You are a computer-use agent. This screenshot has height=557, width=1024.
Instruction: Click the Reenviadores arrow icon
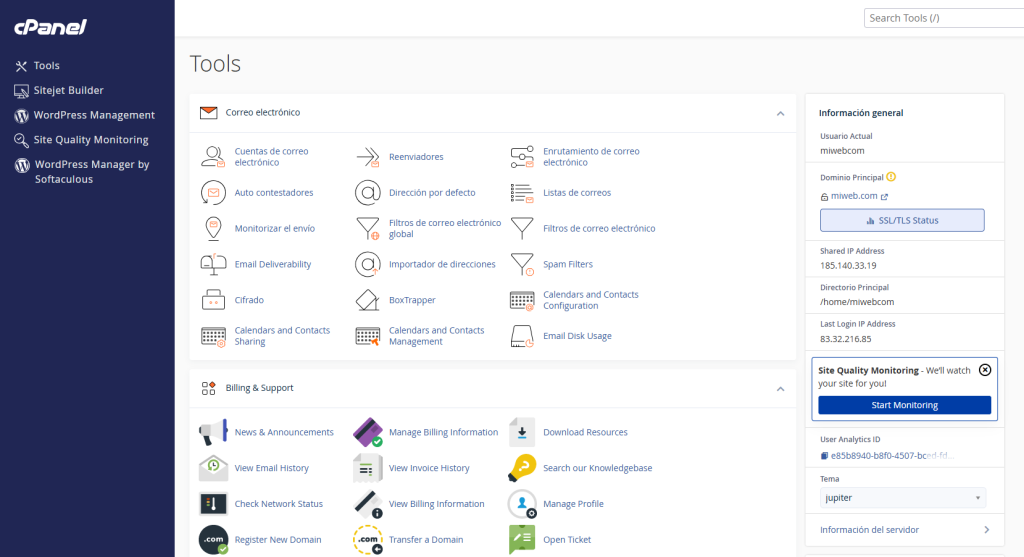(368, 157)
